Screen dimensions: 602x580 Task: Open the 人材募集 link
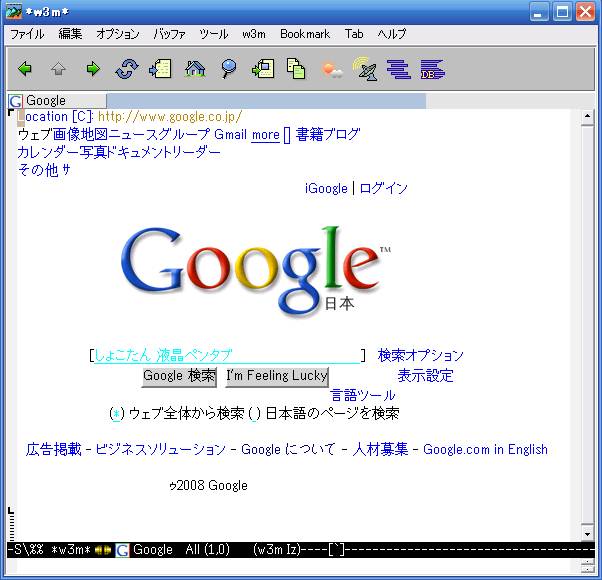[380, 449]
